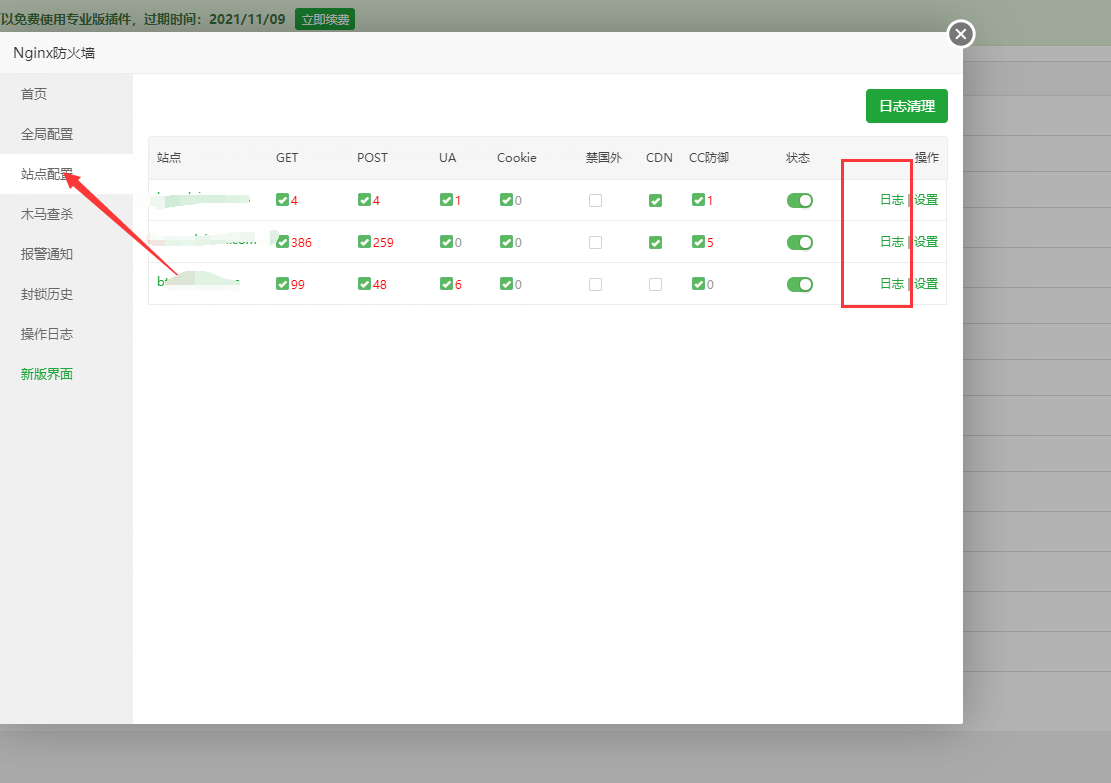Click the POST column header
The image size is (1111, 783).
[372, 157]
